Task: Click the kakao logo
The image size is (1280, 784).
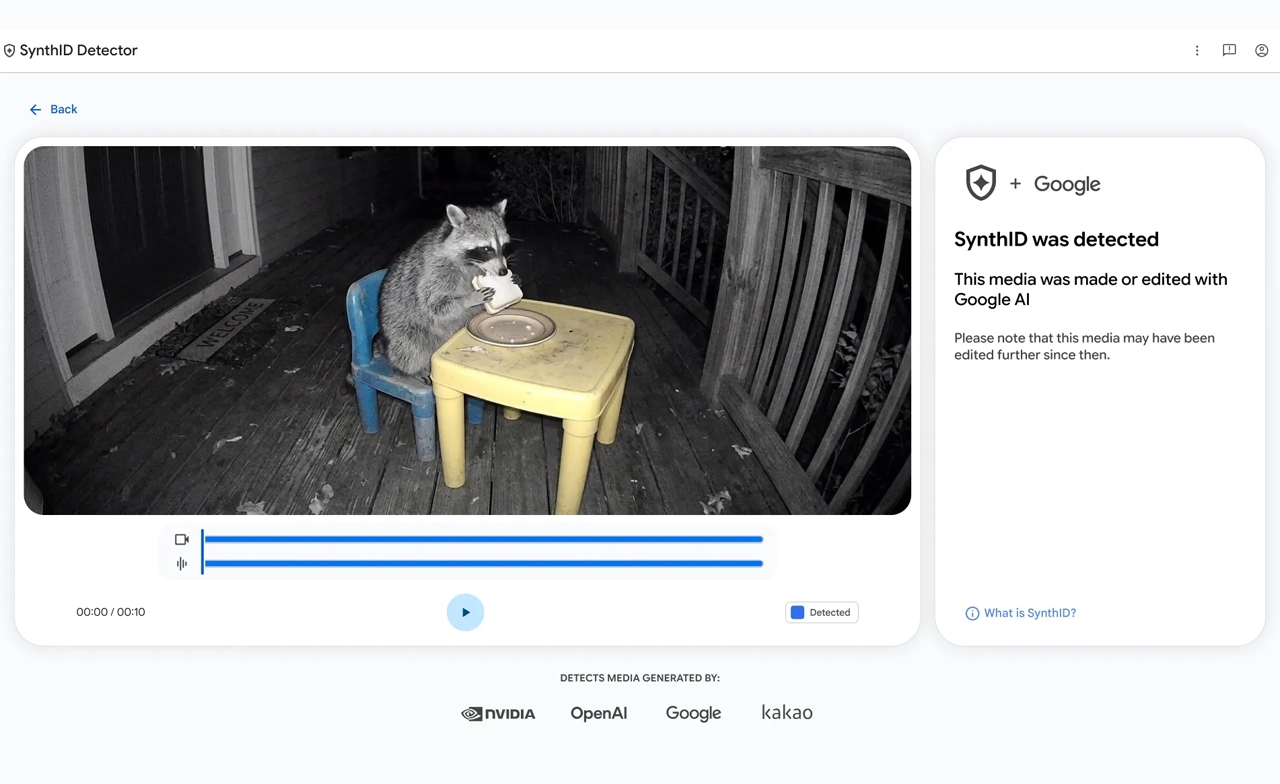Action: 787,713
